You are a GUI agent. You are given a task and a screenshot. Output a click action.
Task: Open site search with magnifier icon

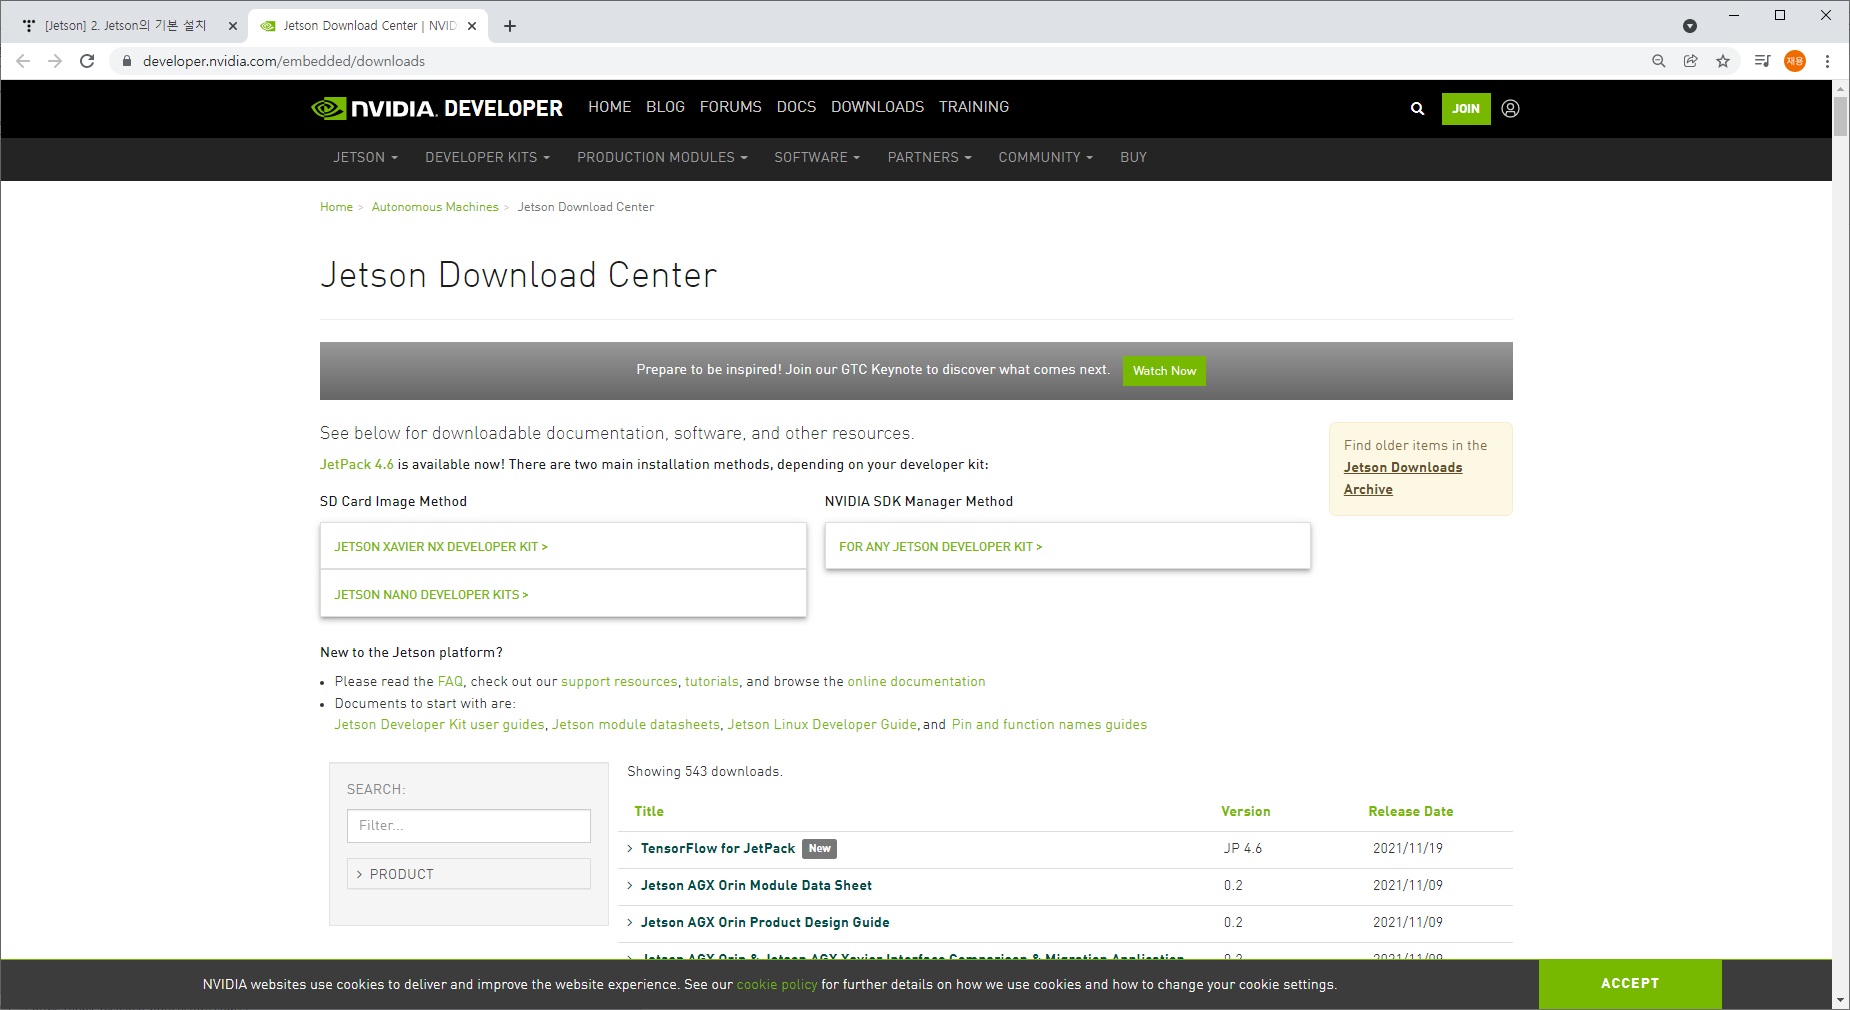click(x=1417, y=109)
